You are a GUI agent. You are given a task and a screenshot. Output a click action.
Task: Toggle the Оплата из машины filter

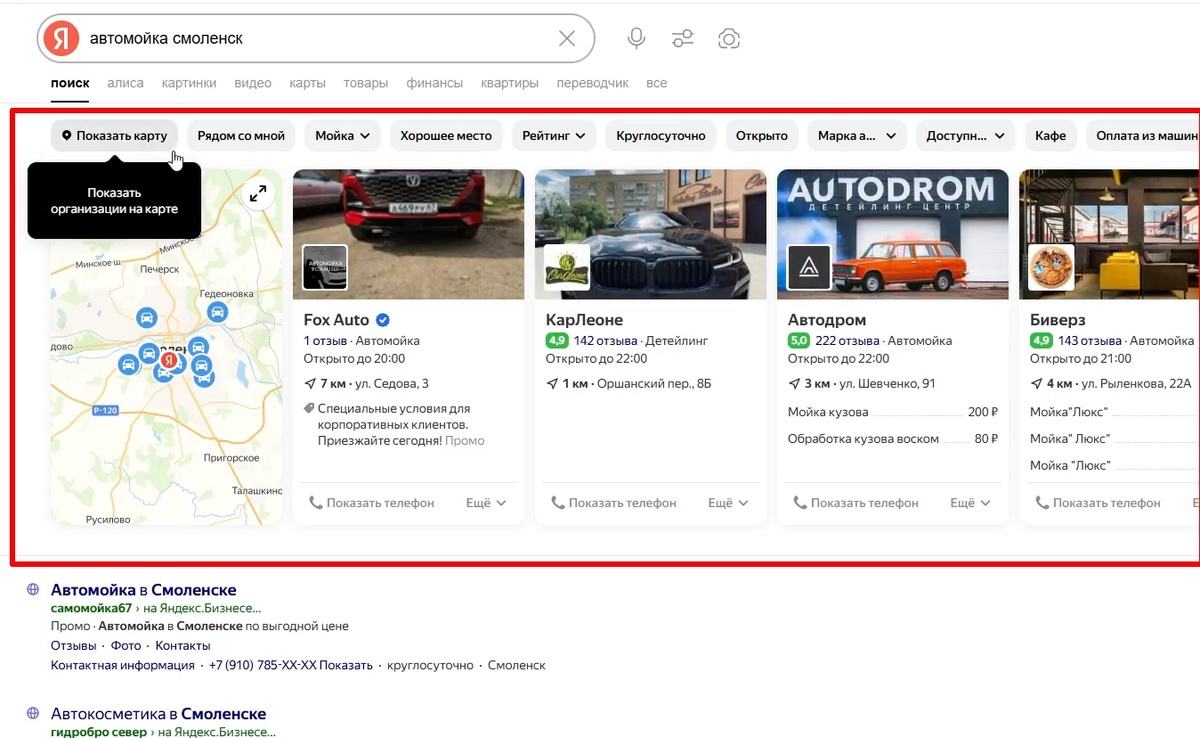[1145, 135]
